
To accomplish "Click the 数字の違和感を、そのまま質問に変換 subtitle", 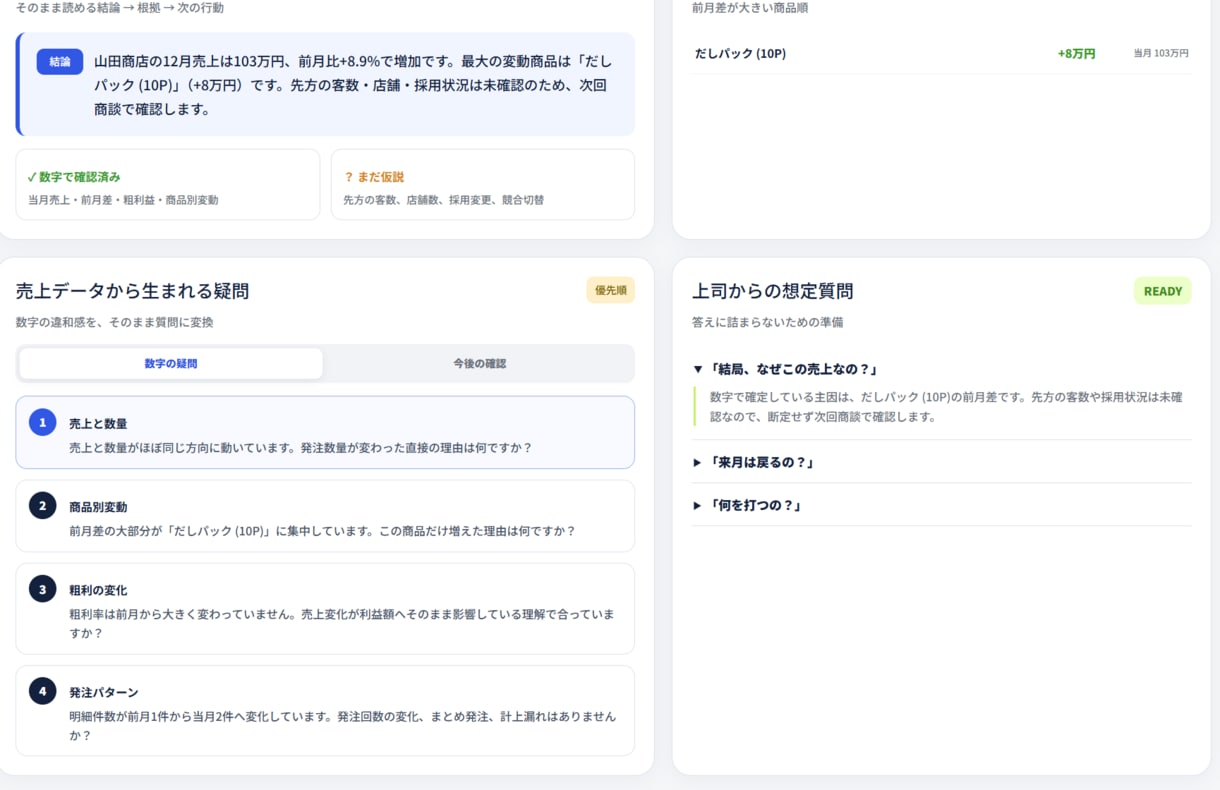I will (115, 323).
